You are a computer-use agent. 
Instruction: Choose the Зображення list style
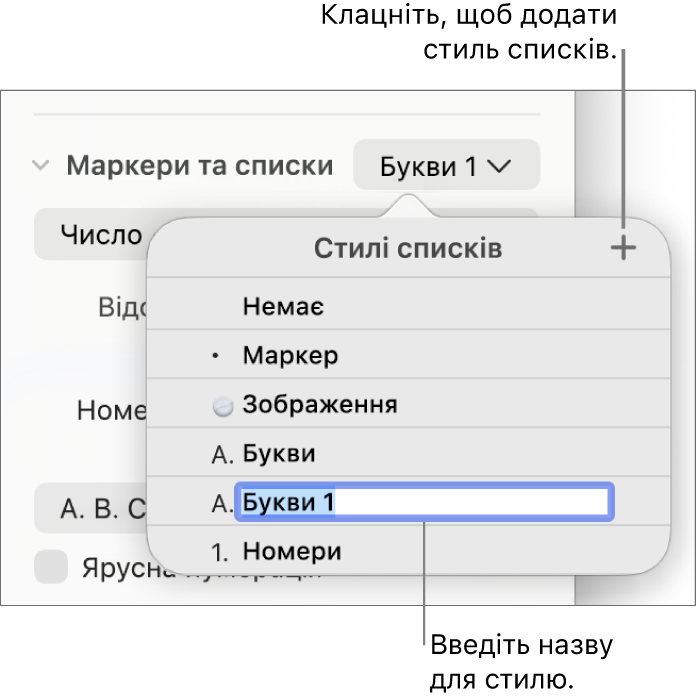click(408, 404)
